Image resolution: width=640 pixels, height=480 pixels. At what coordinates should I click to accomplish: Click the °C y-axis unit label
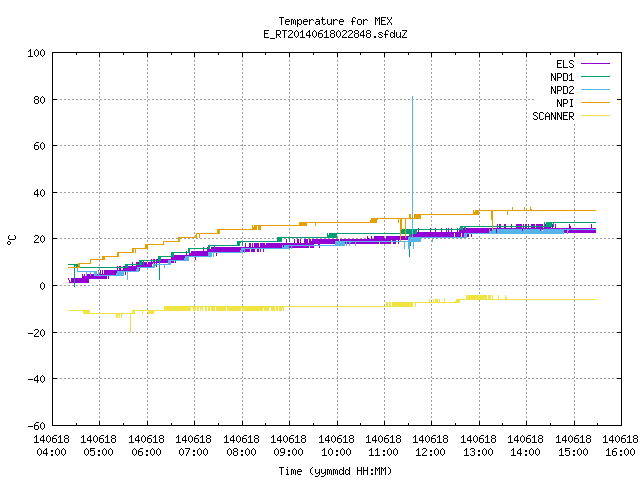point(11,240)
